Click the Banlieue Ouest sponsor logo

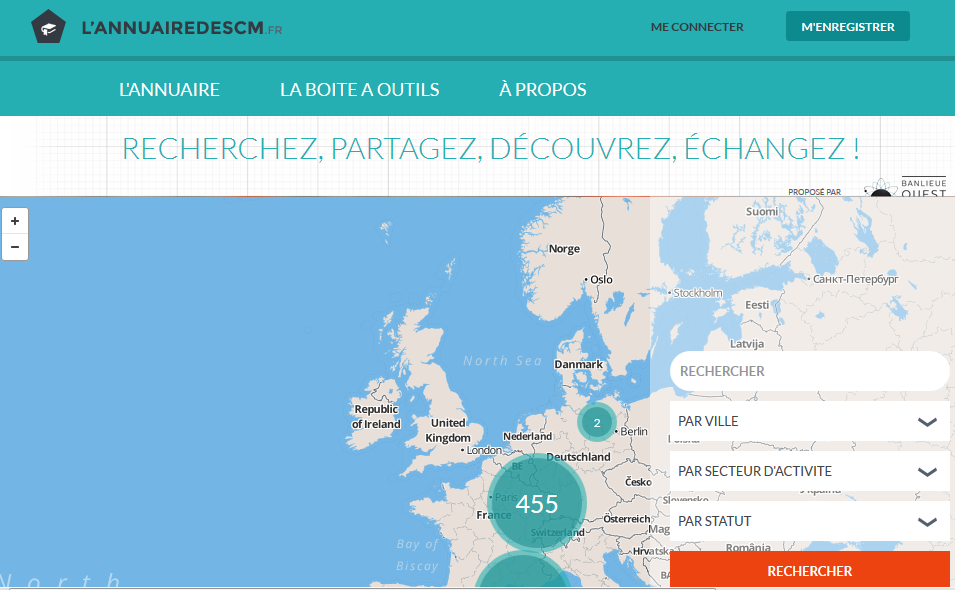[x=906, y=187]
